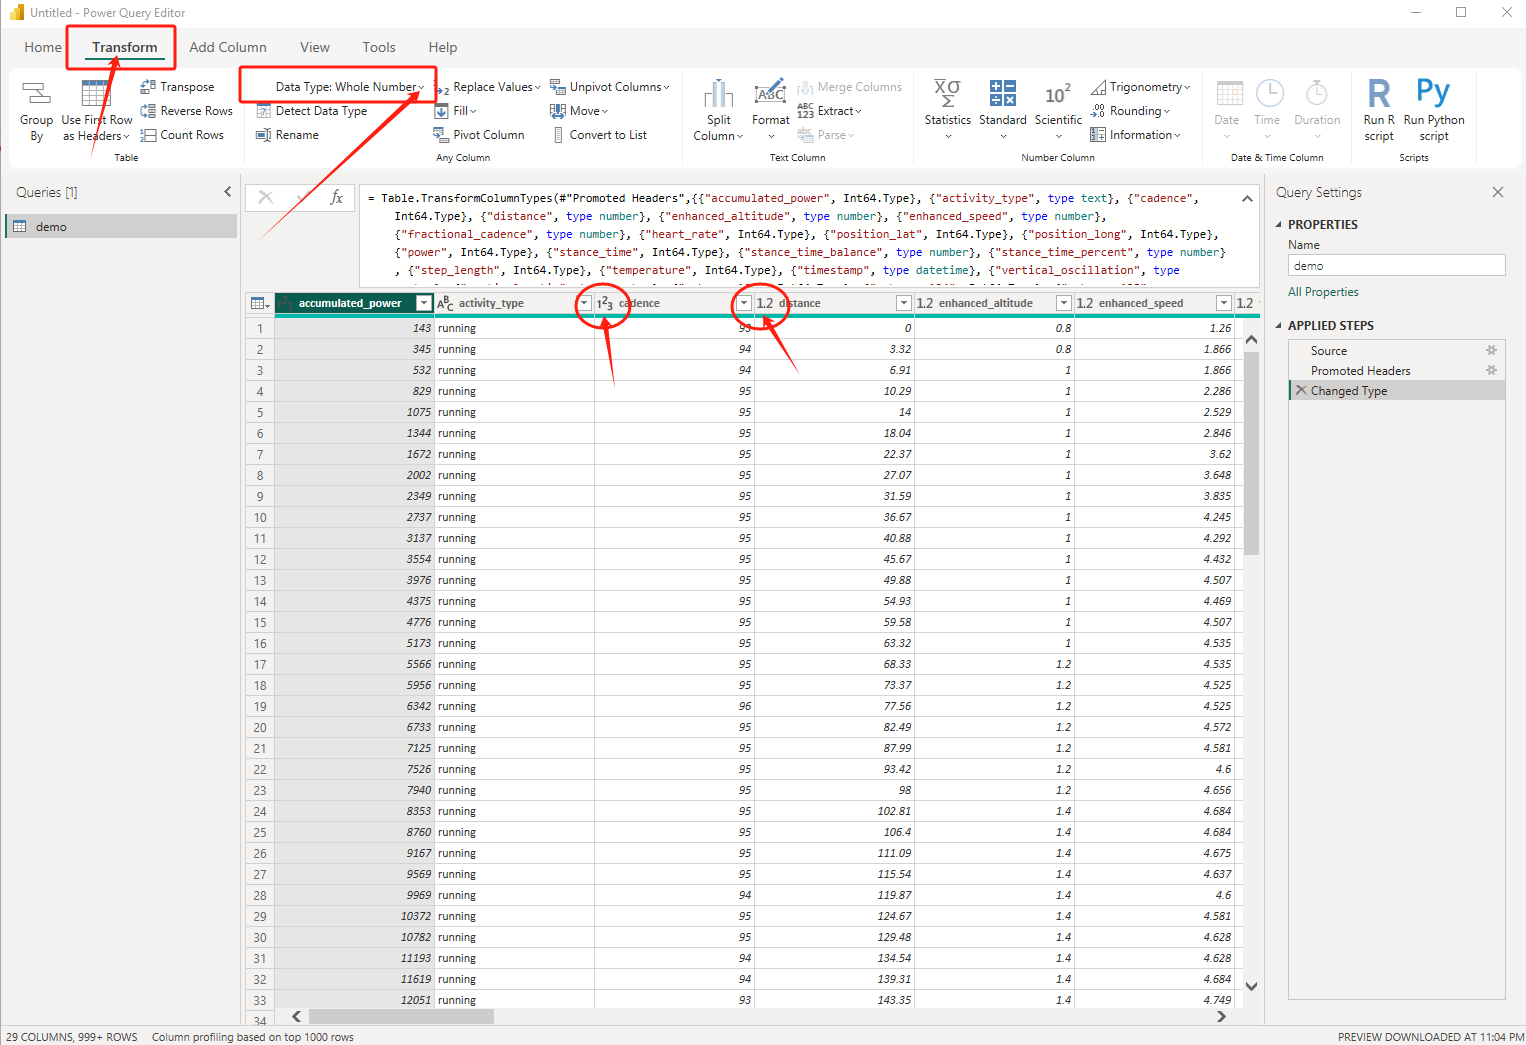
Task: Click the gear icon for Source step
Action: coord(1491,350)
